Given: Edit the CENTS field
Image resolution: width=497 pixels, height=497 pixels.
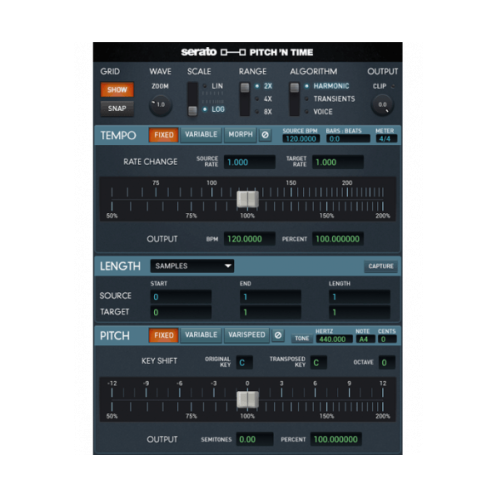Looking at the screenshot, I should (387, 339).
